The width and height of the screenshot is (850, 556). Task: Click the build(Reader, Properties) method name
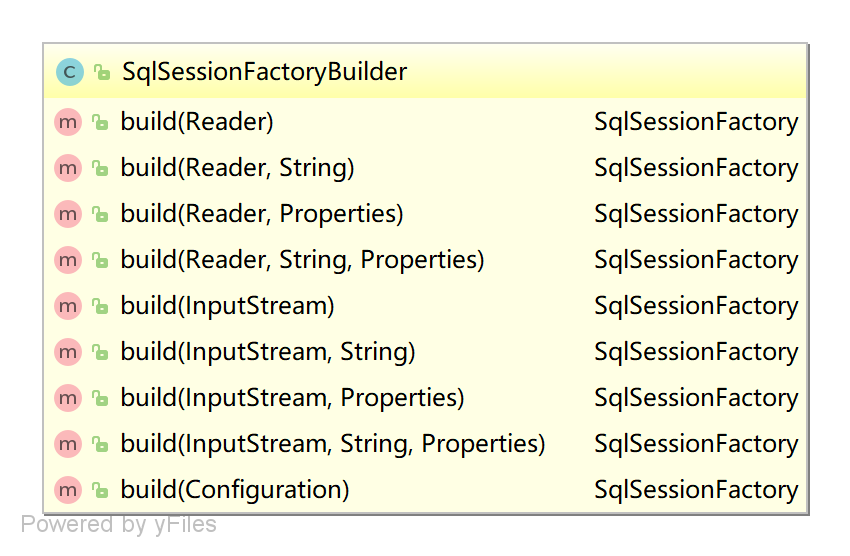[261, 214]
